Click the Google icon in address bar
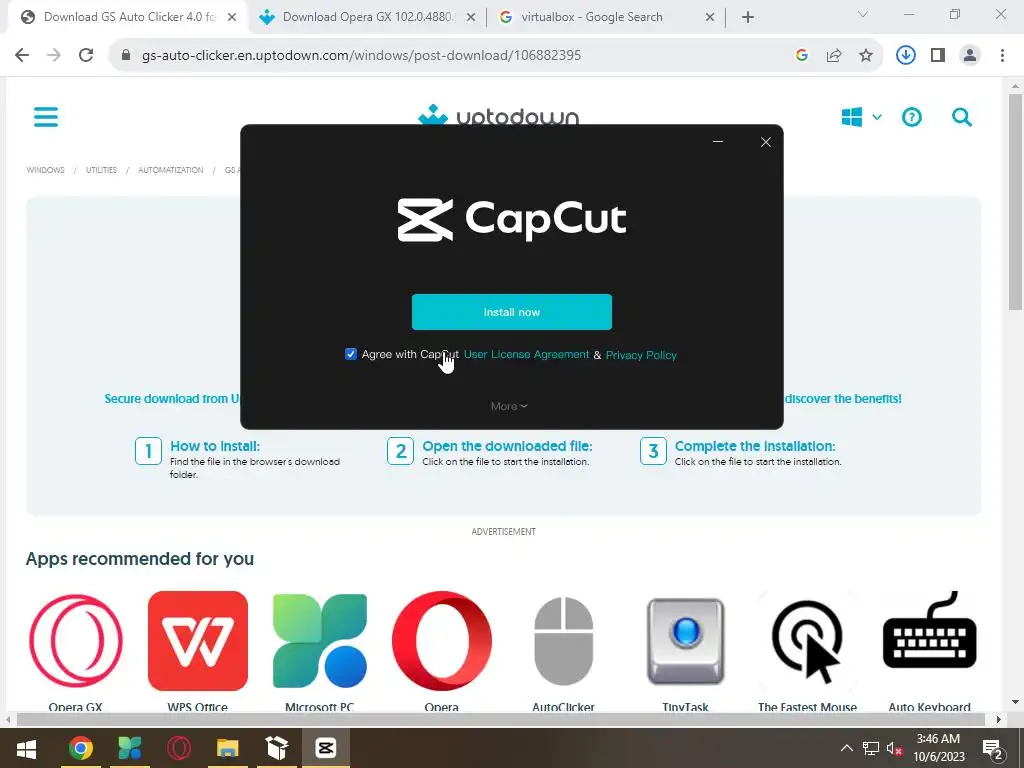The image size is (1024, 768). (x=801, y=56)
